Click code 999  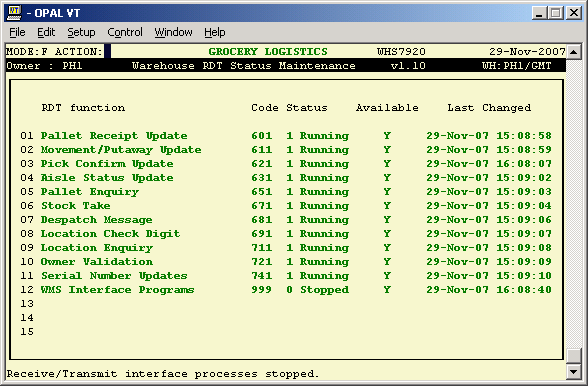coord(261,290)
